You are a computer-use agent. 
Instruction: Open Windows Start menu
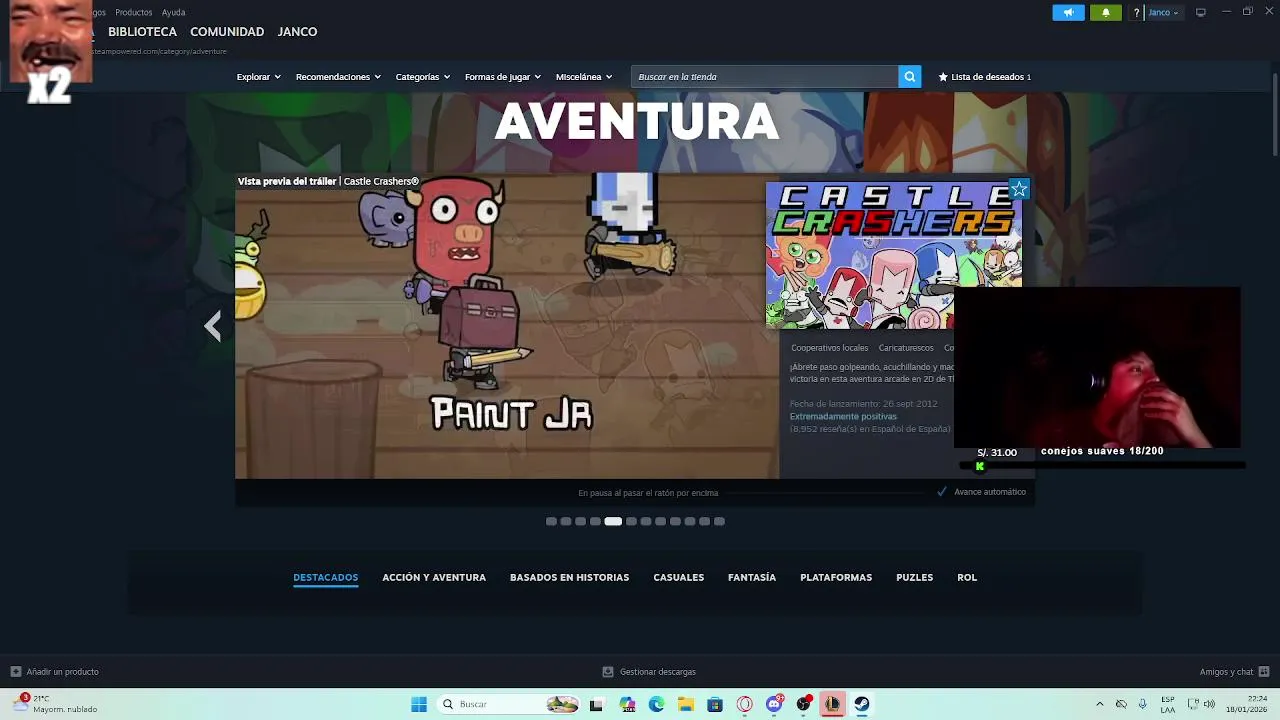pos(419,704)
